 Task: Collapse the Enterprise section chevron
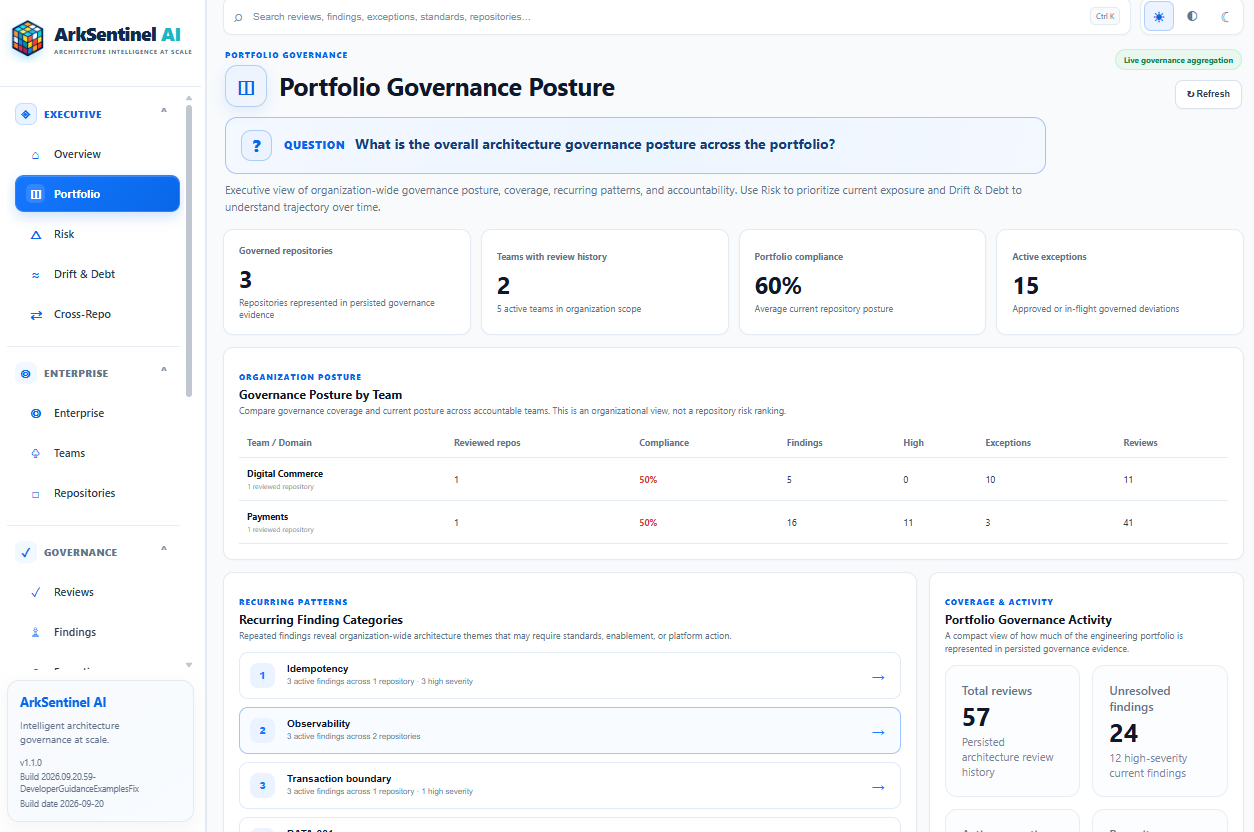164,370
